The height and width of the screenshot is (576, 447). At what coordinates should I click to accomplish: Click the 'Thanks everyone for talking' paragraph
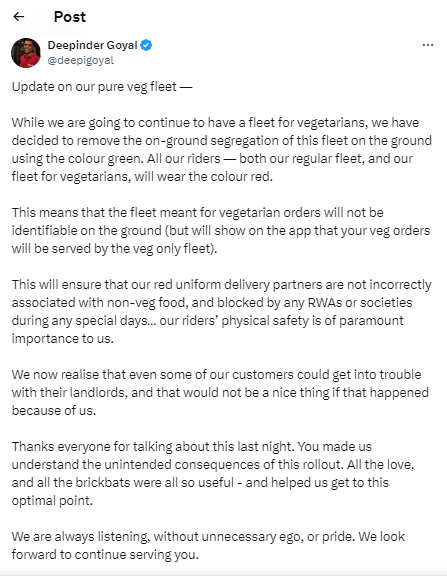click(213, 474)
